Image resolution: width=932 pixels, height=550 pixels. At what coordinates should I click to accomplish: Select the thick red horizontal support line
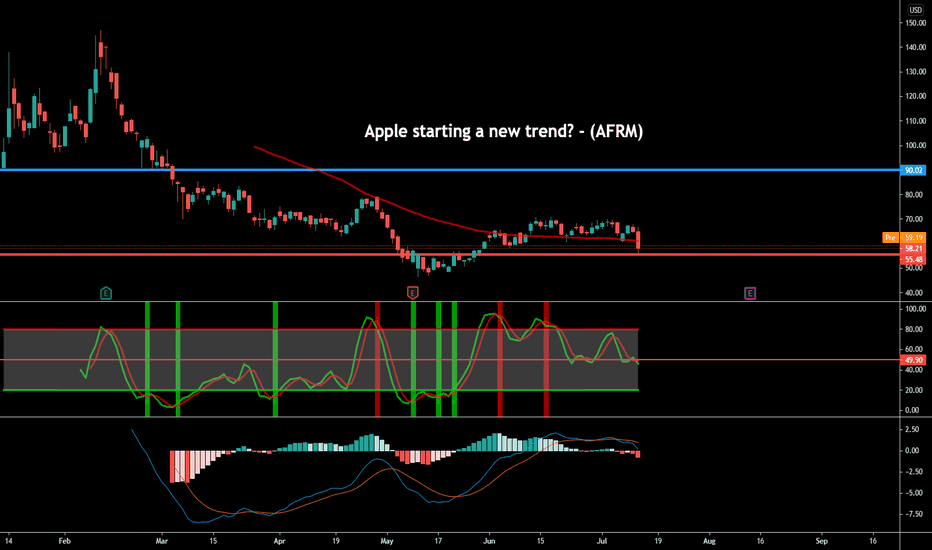coord(450,254)
